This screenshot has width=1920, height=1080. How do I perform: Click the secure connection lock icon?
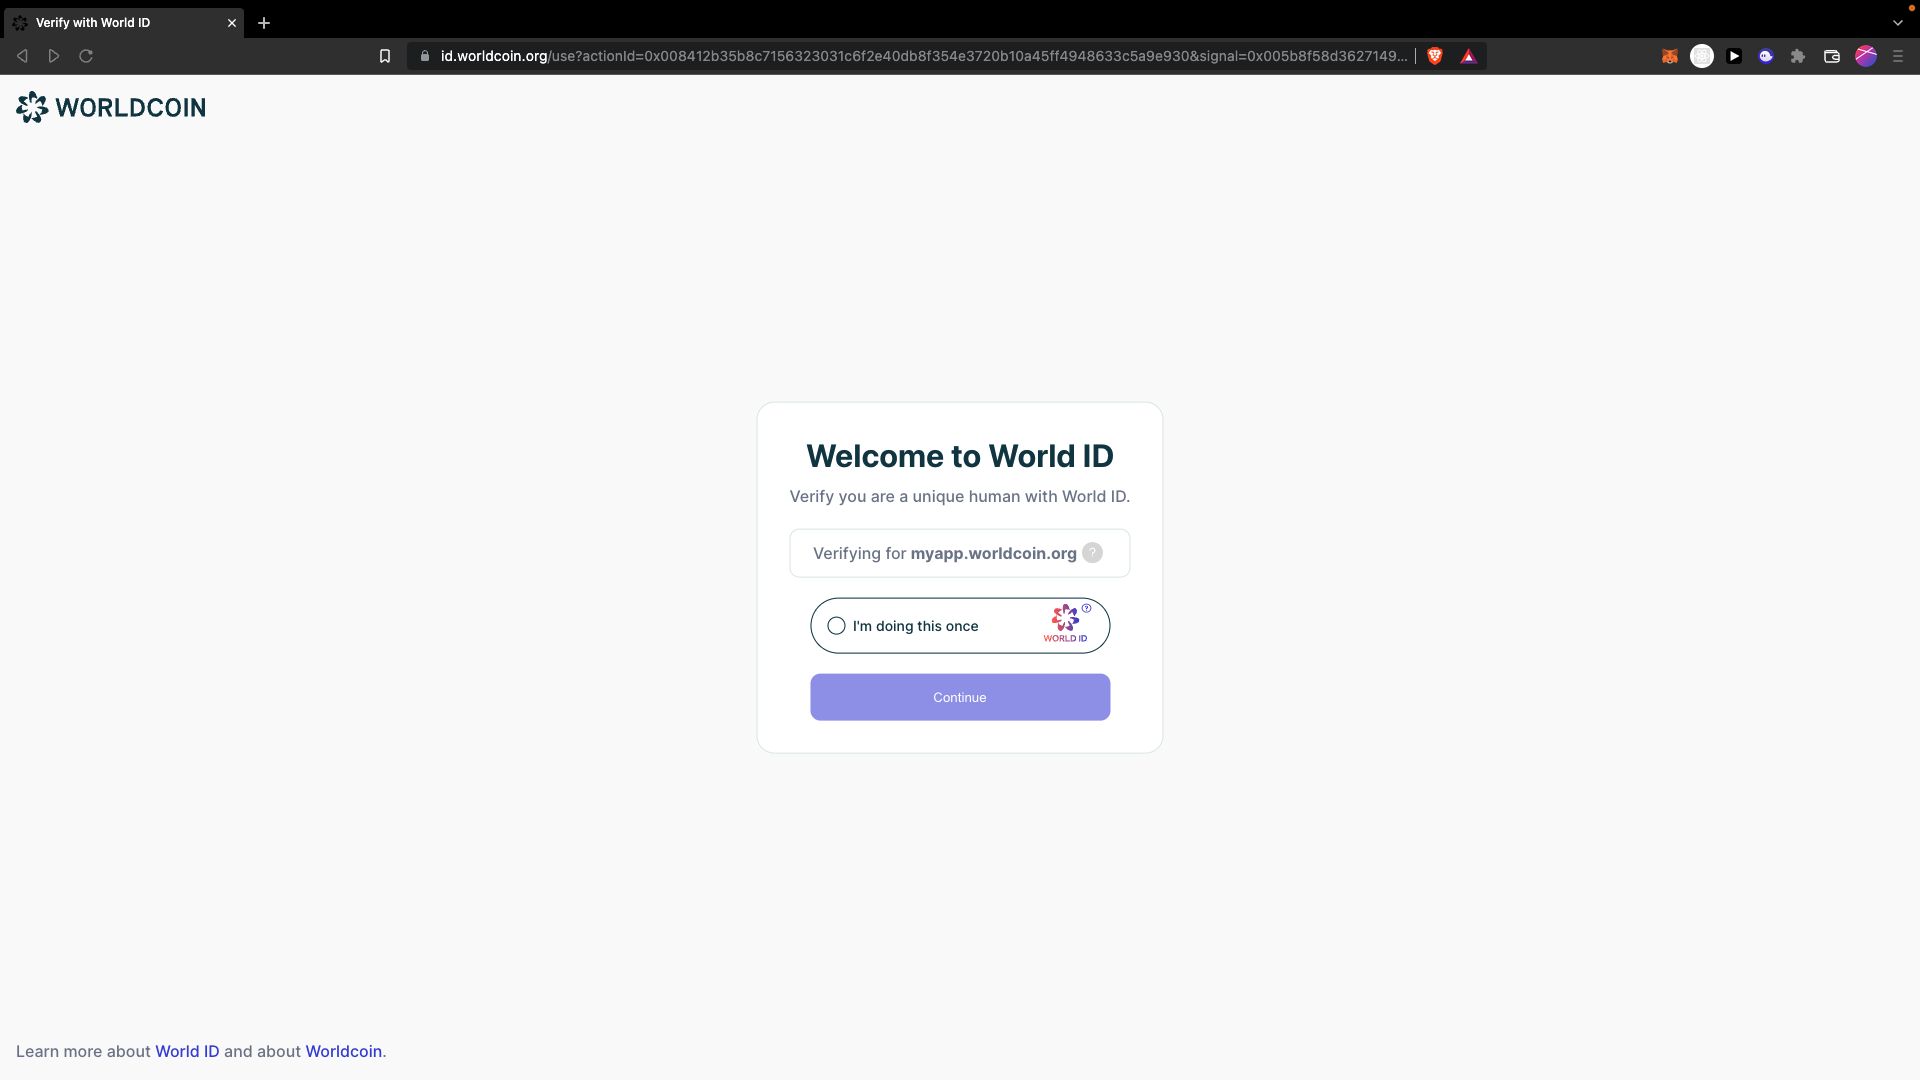425,55
